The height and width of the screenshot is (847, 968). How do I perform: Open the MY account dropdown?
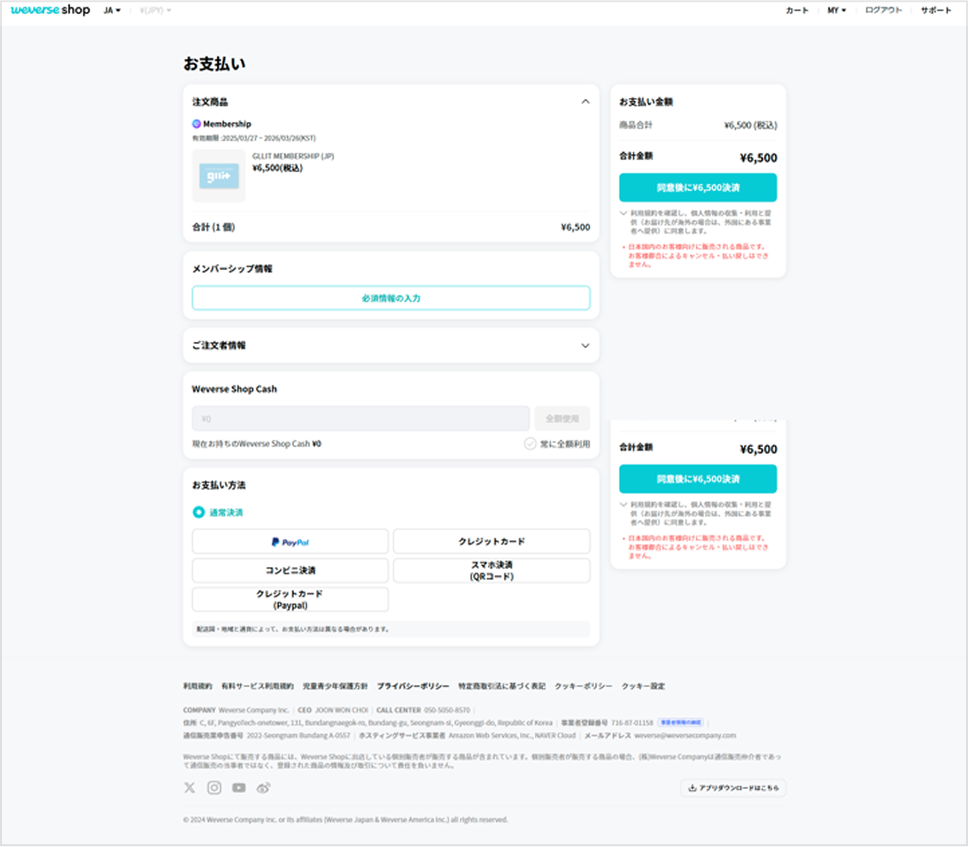(837, 10)
